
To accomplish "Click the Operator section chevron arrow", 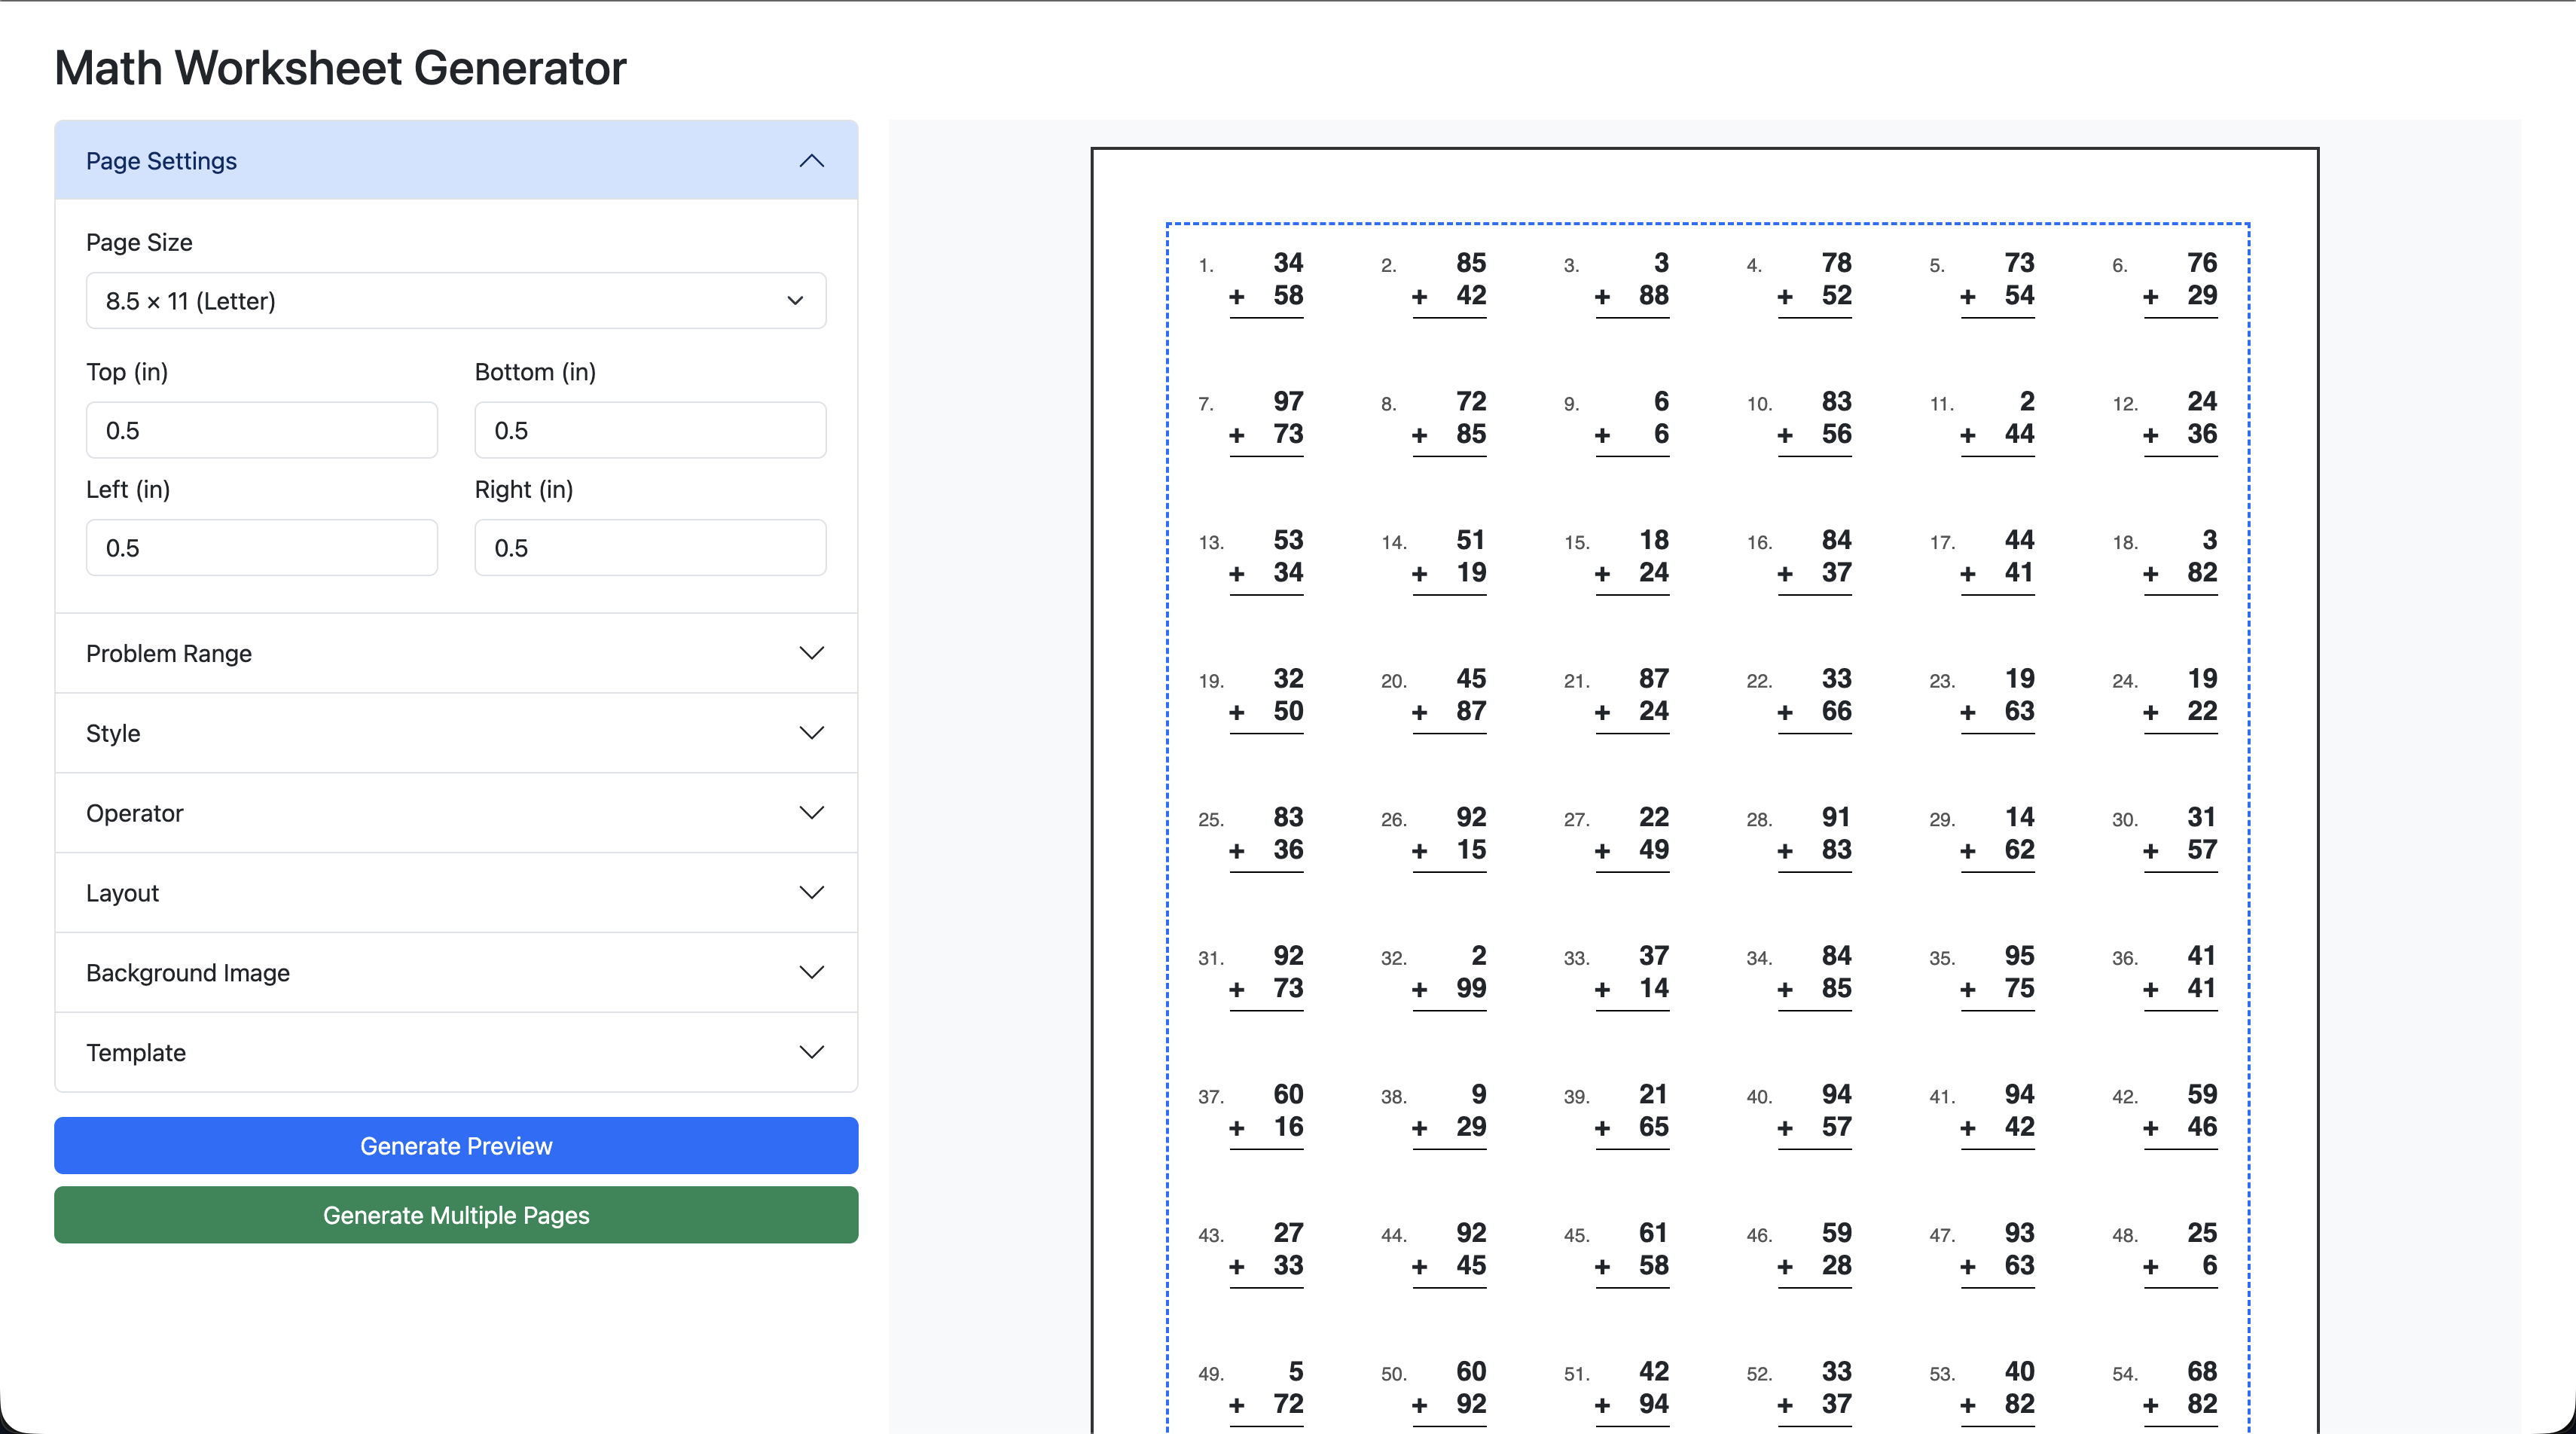I will pos(811,813).
